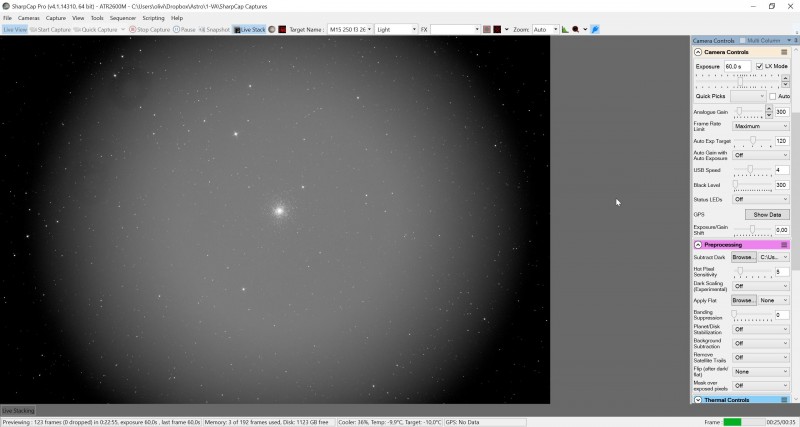Image resolution: width=800 pixels, height=427 pixels.
Task: Click Browse button for Apply Flat
Action: point(744,300)
